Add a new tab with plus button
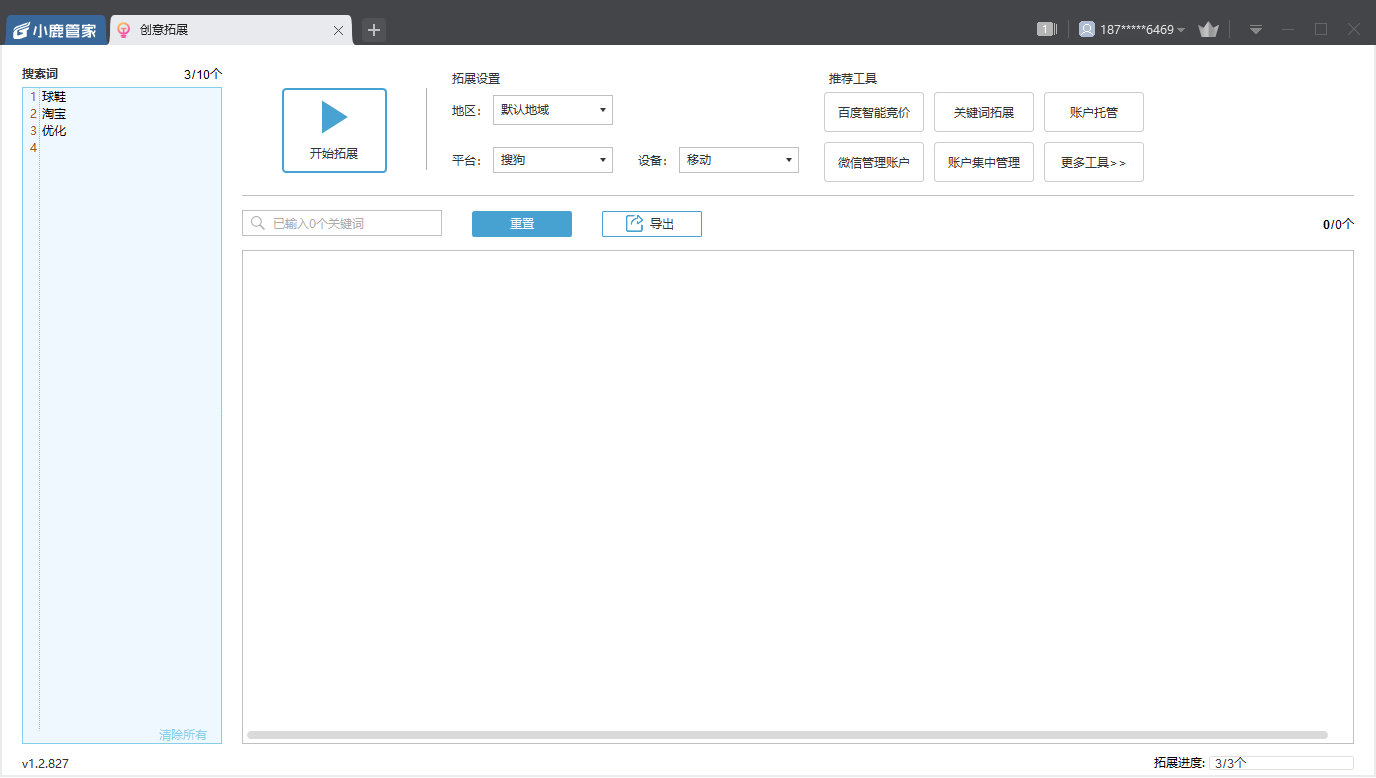The image size is (1376, 778). [x=374, y=30]
